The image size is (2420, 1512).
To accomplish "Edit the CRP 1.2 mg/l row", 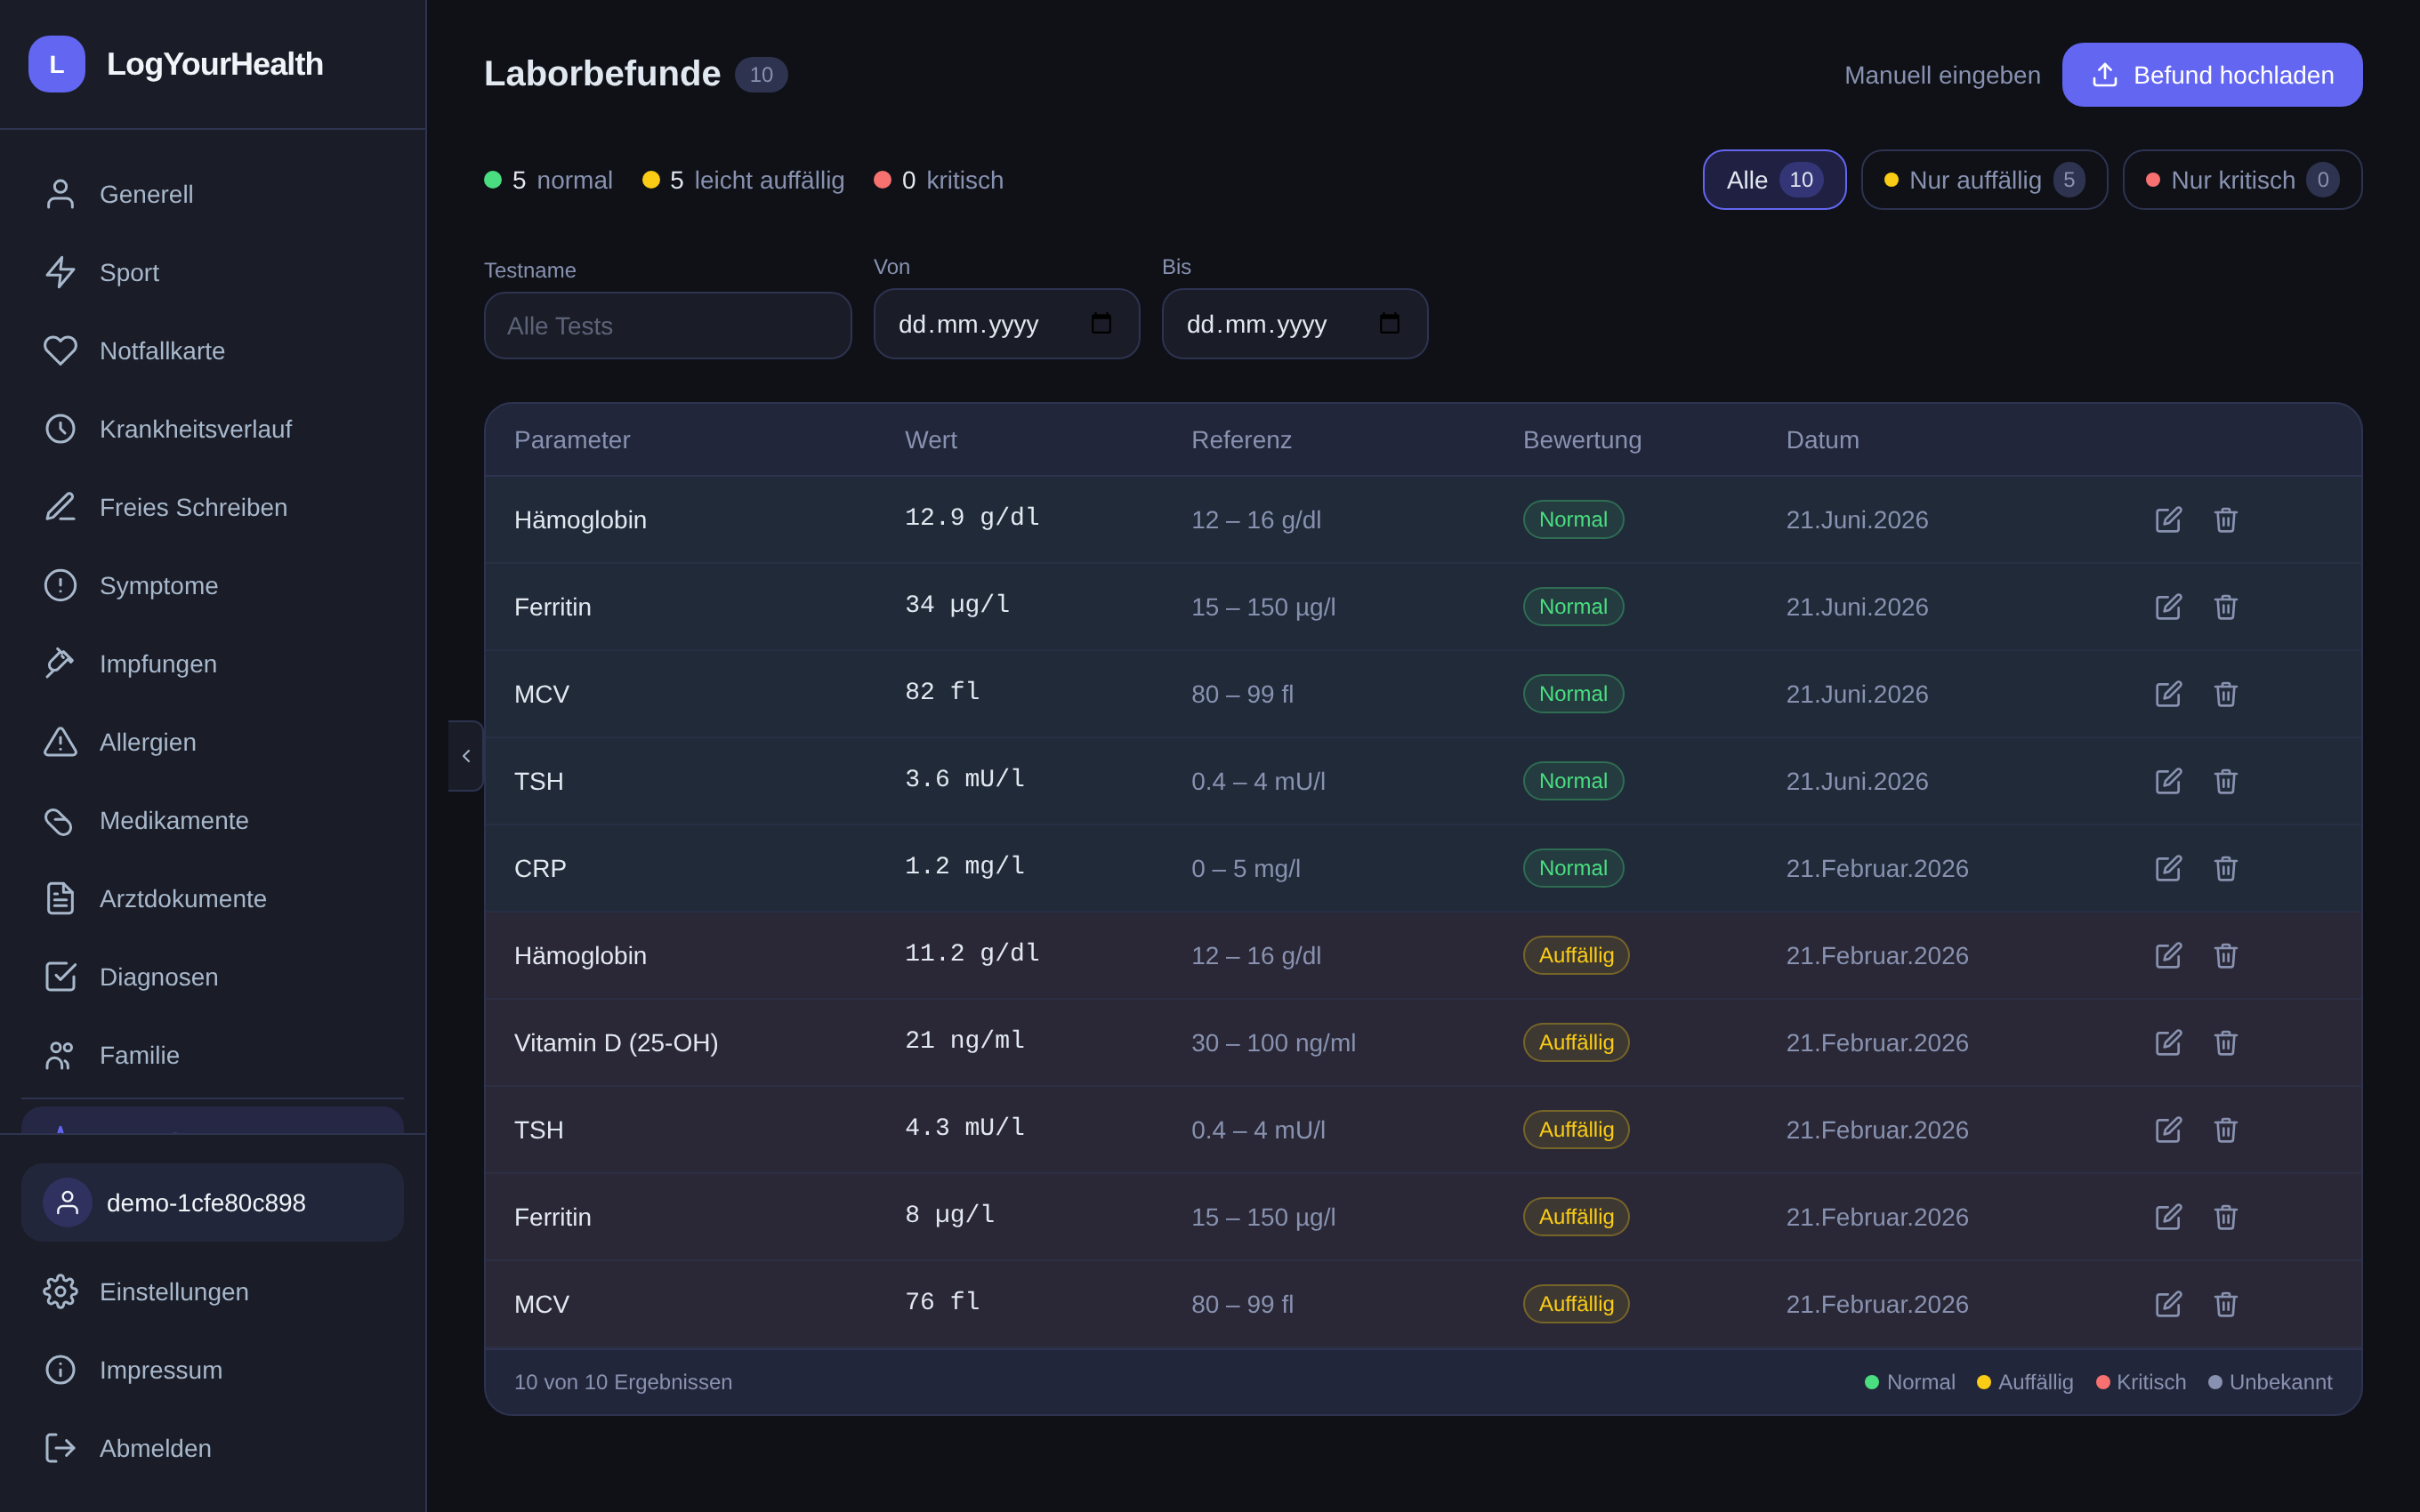I will (x=2168, y=868).
